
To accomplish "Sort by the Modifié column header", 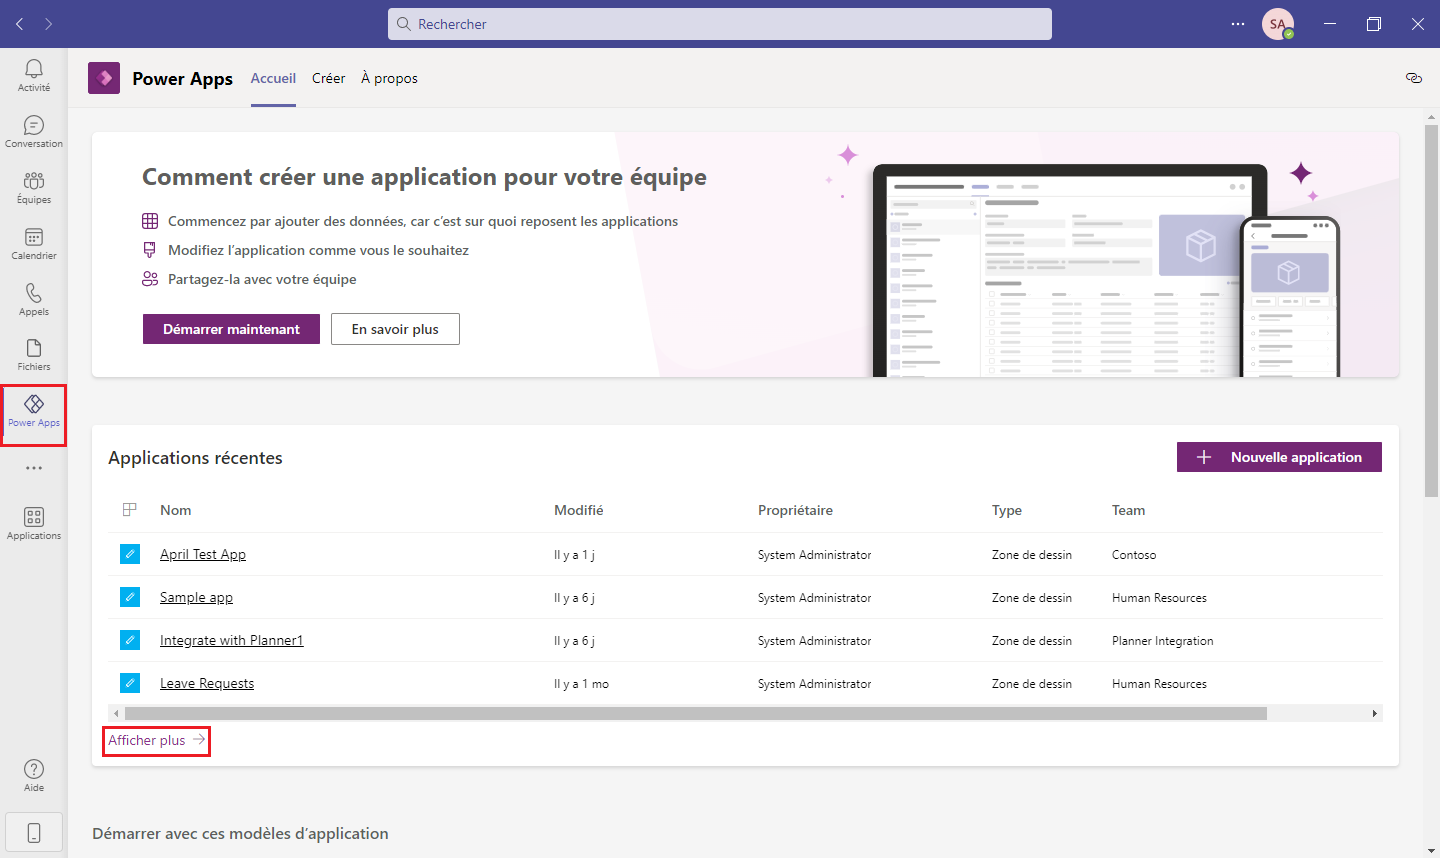I will [x=579, y=510].
